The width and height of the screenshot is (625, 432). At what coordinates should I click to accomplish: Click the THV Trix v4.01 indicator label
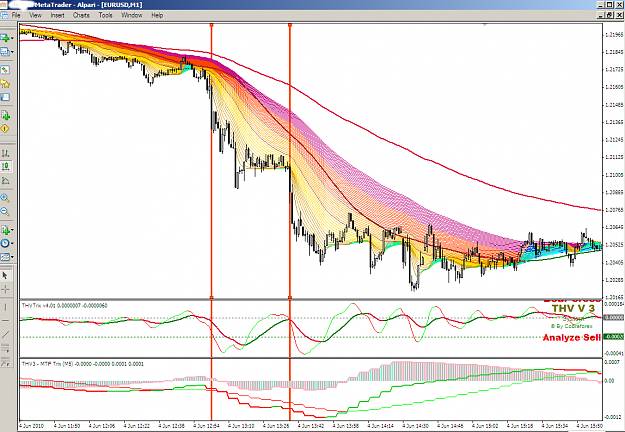point(65,306)
